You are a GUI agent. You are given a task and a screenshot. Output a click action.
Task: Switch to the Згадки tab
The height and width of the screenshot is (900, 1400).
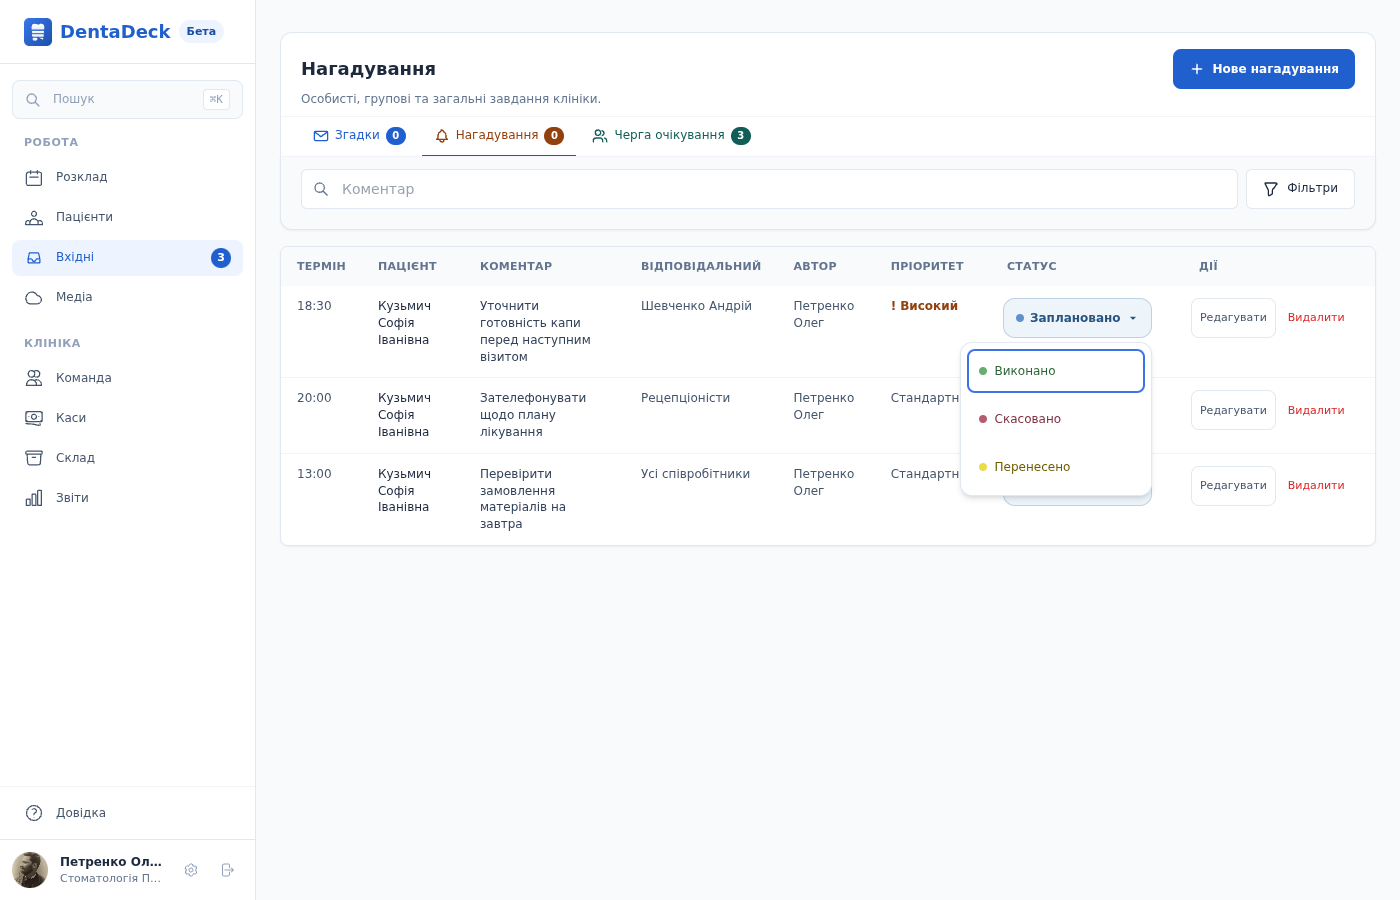tap(359, 136)
